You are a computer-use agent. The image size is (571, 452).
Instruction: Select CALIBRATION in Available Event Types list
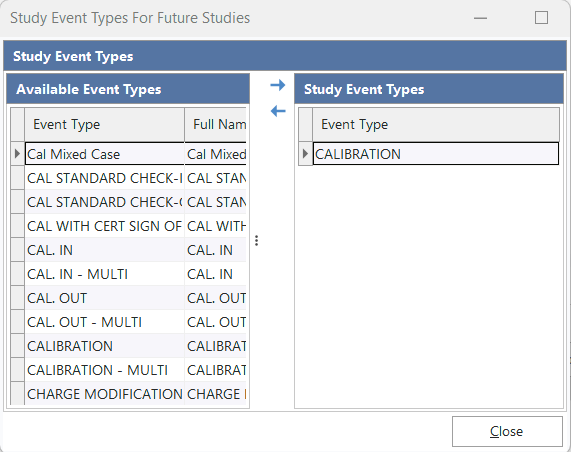105,346
